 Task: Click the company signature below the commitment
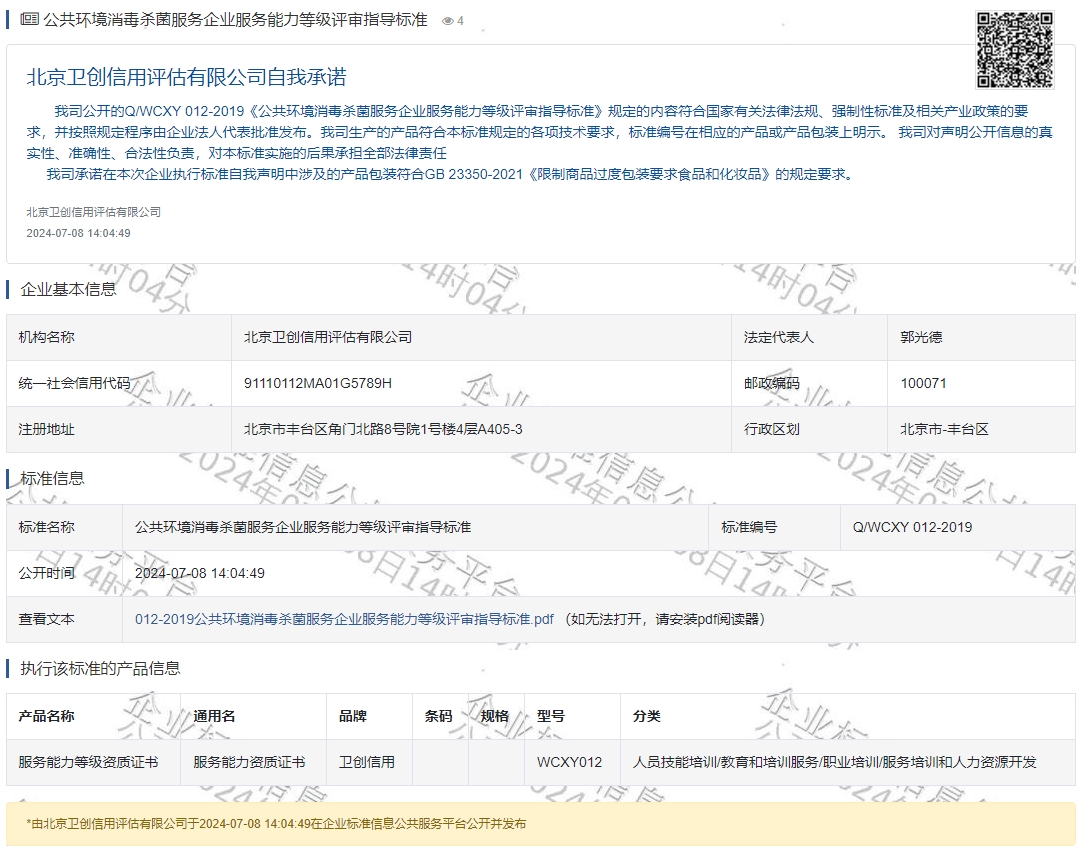[93, 212]
